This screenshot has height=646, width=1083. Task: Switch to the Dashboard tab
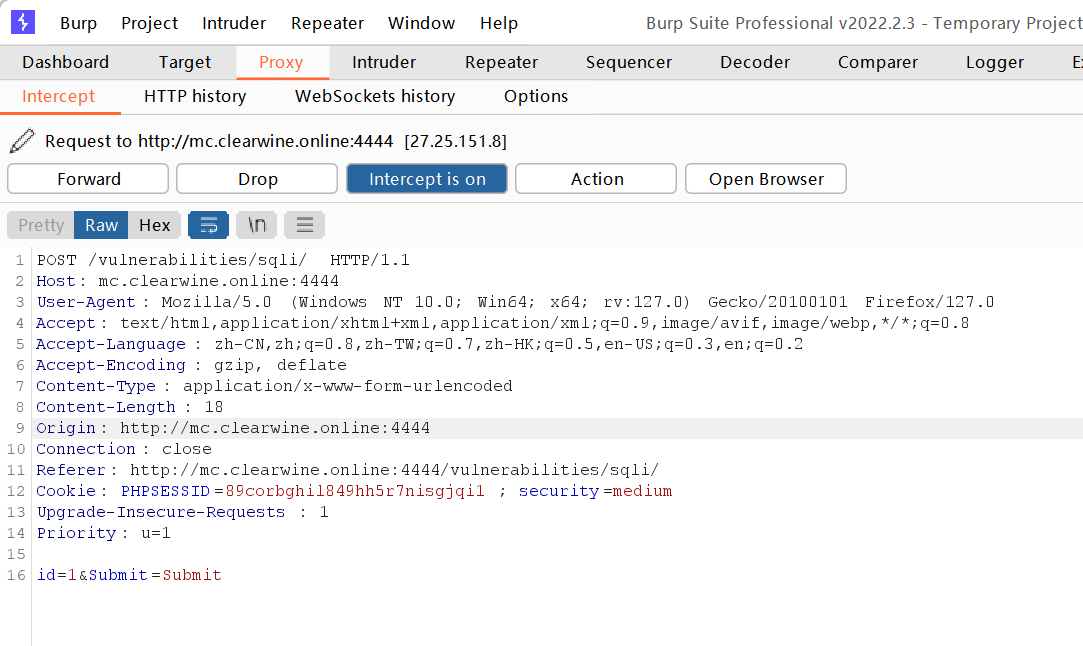pyautogui.click(x=66, y=62)
